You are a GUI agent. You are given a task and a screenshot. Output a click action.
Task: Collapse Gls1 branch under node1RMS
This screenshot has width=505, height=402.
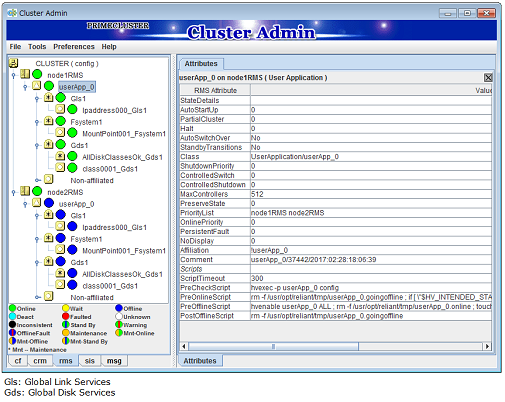pyautogui.click(x=37, y=99)
